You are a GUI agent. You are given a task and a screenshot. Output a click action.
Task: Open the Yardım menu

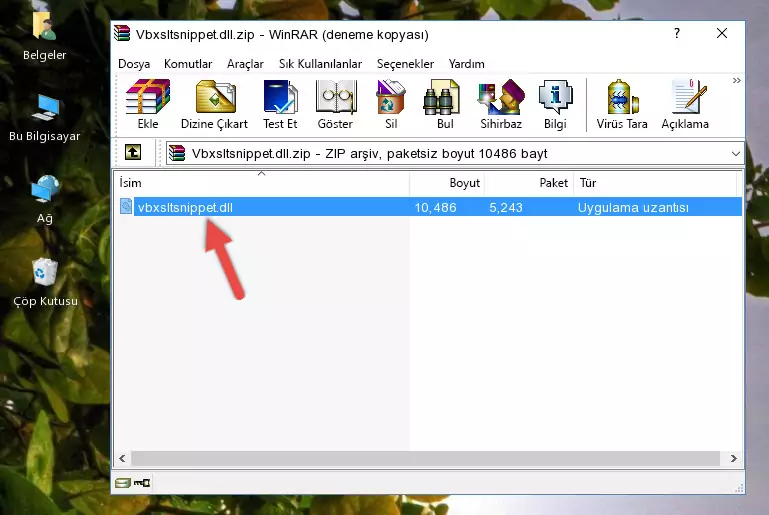[466, 64]
